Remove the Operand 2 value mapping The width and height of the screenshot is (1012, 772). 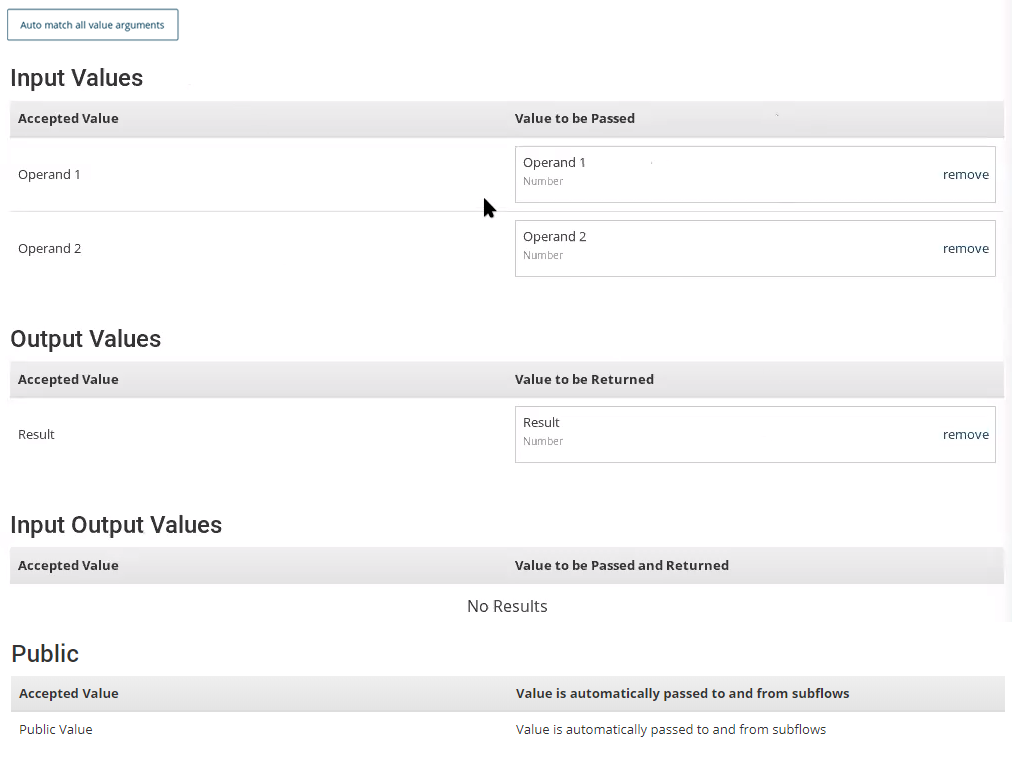(964, 248)
